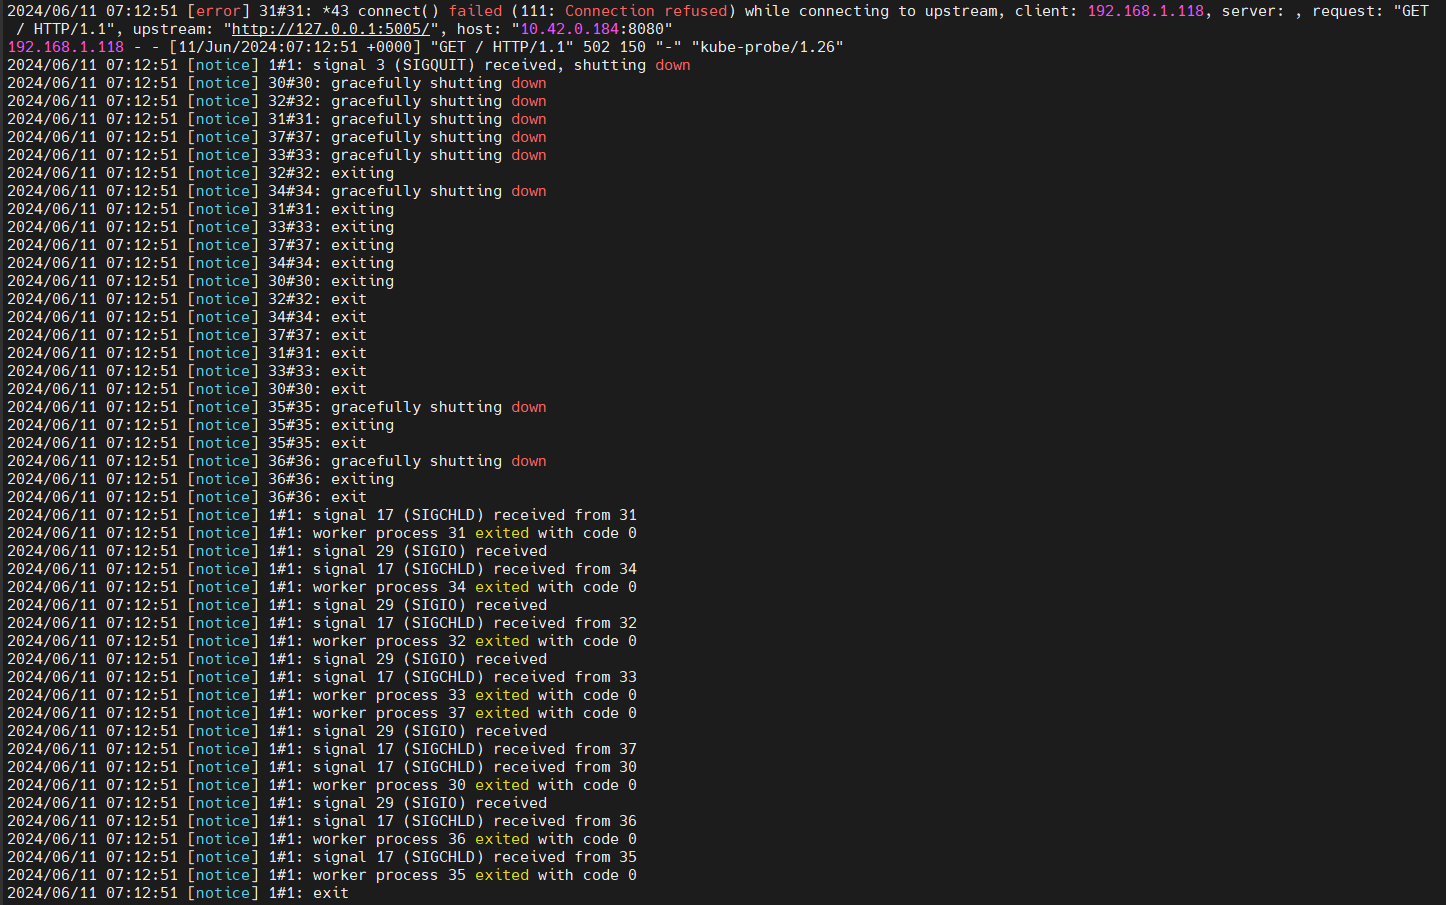Click the "34#34: gracefully shutting down" line
The height and width of the screenshot is (905, 1446).
407,191
